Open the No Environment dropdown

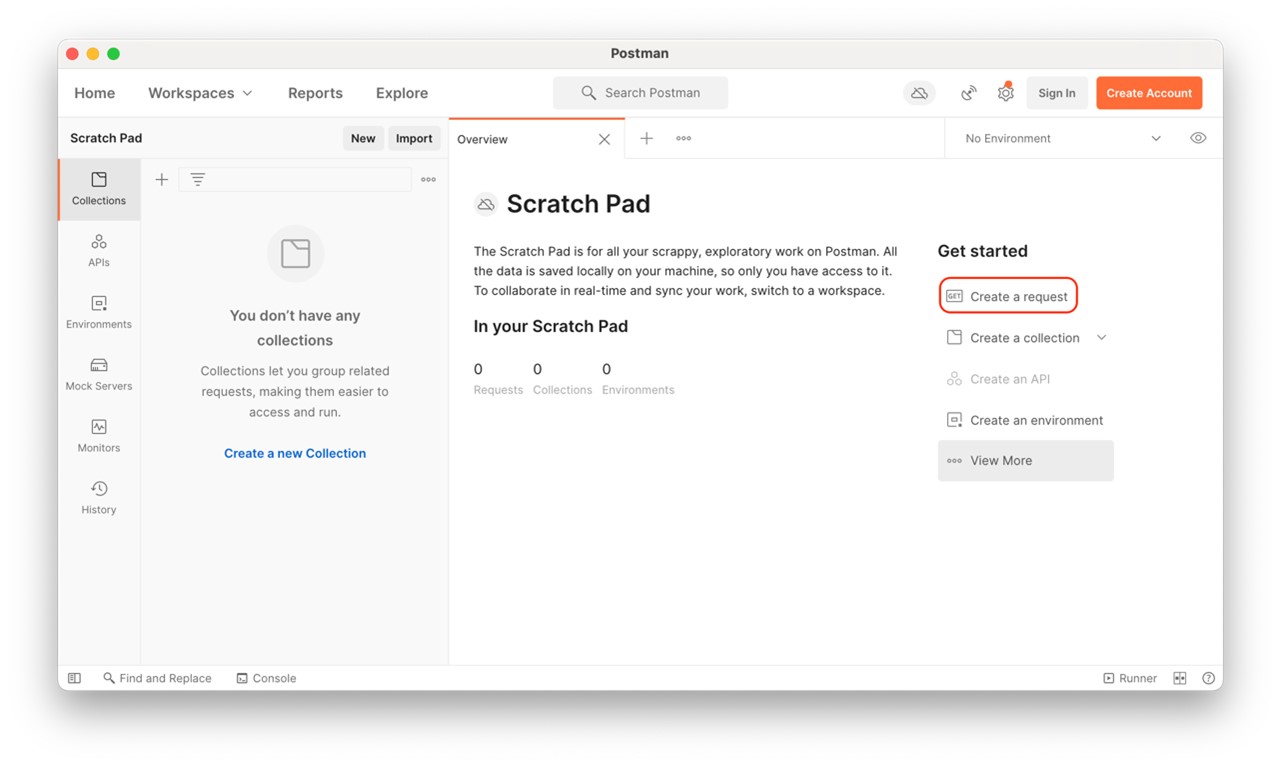(1062, 138)
